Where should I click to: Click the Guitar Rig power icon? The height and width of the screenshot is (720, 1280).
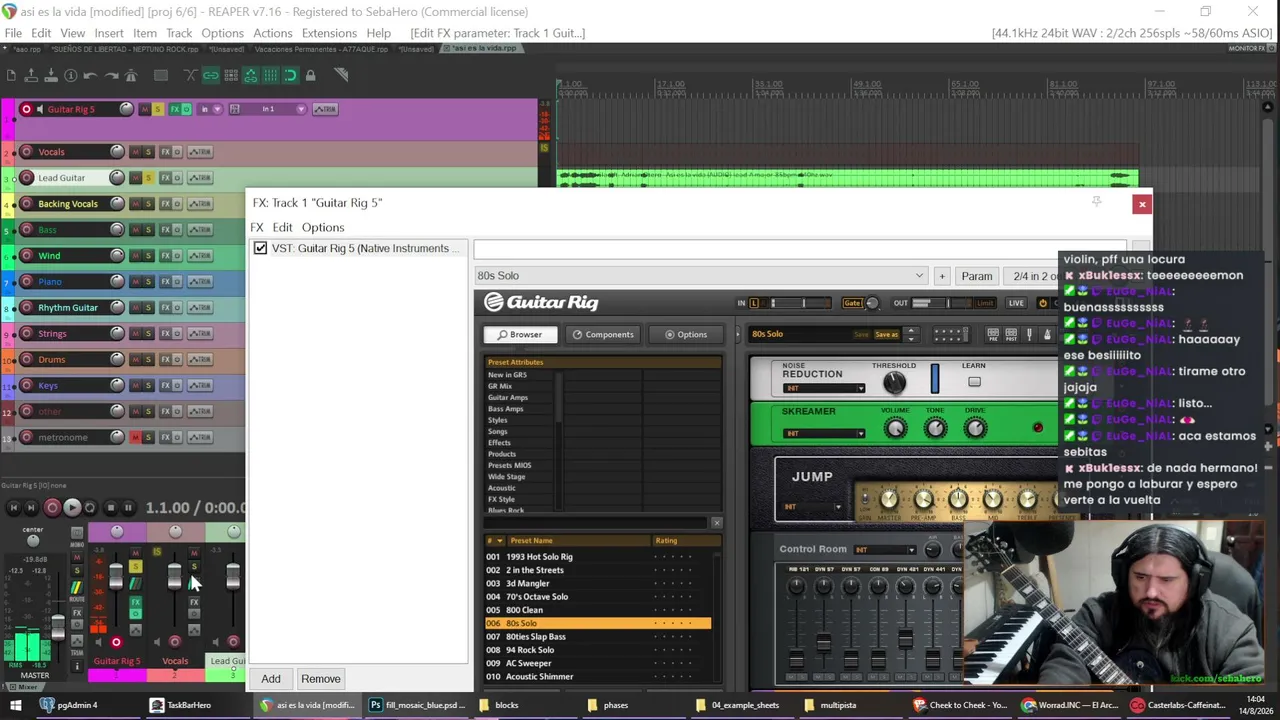point(1043,303)
